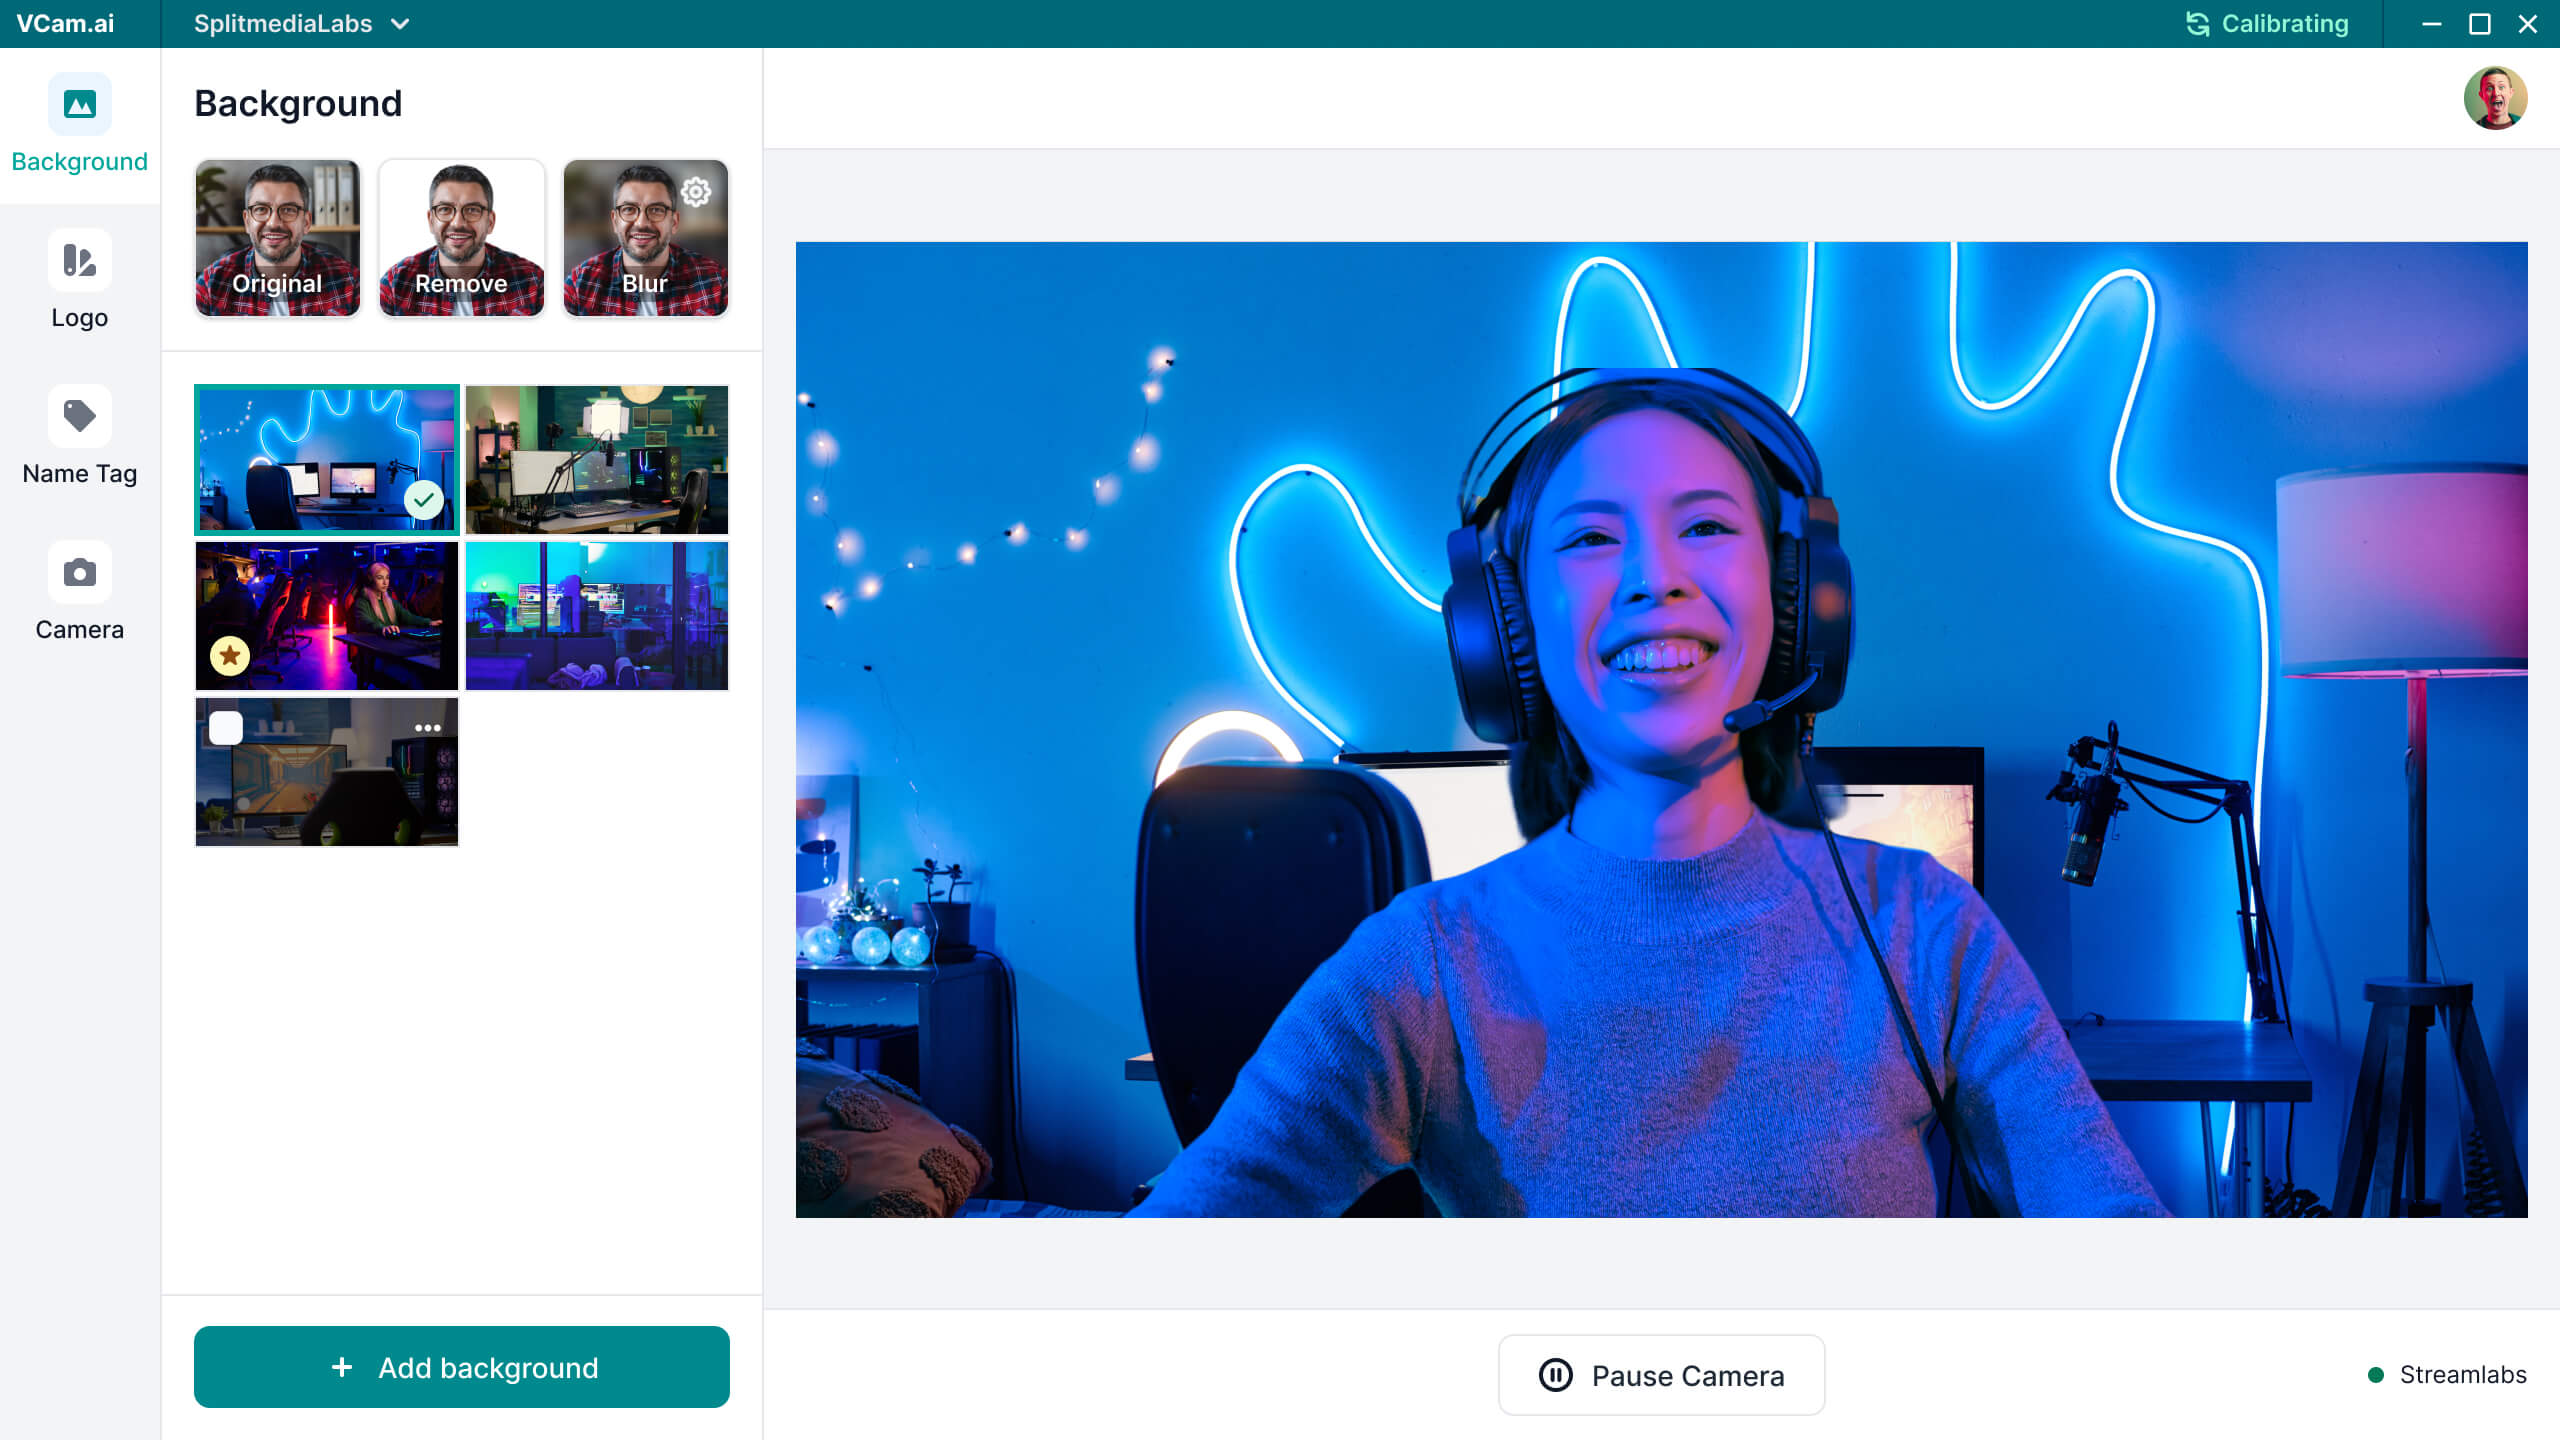Pause the camera feed
Screen dimensions: 2560x1440
pos(1661,1375)
